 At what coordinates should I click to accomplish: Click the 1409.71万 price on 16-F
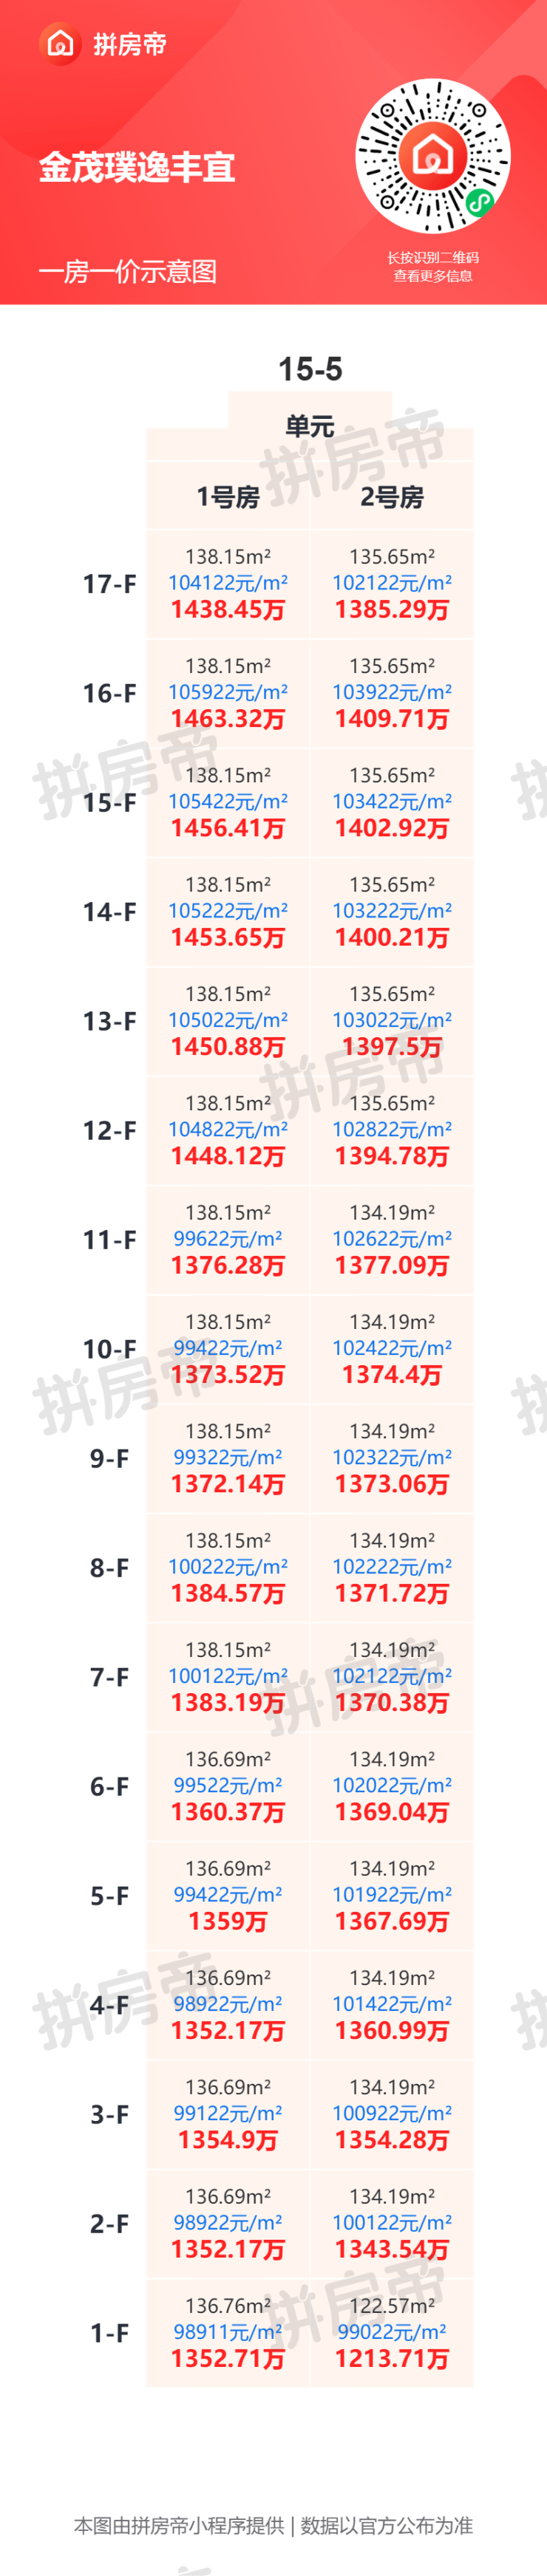(x=392, y=718)
